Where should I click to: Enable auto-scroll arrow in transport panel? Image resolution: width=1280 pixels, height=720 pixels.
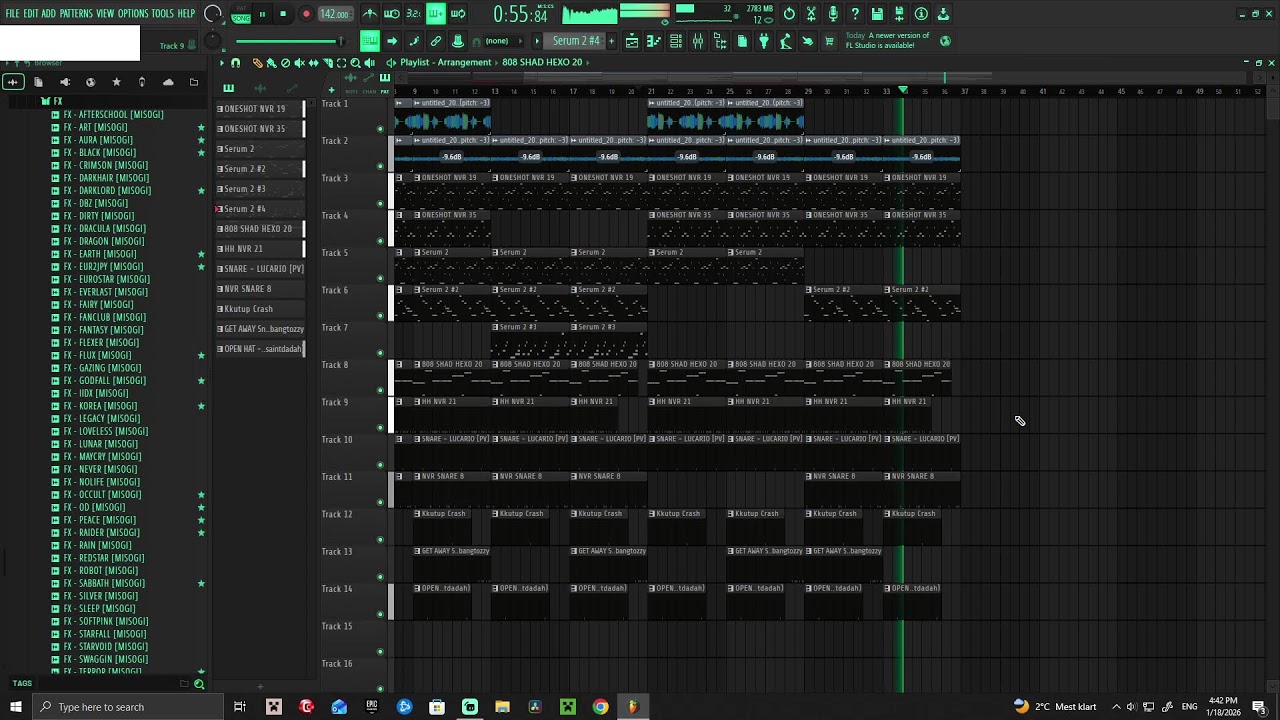(392, 41)
